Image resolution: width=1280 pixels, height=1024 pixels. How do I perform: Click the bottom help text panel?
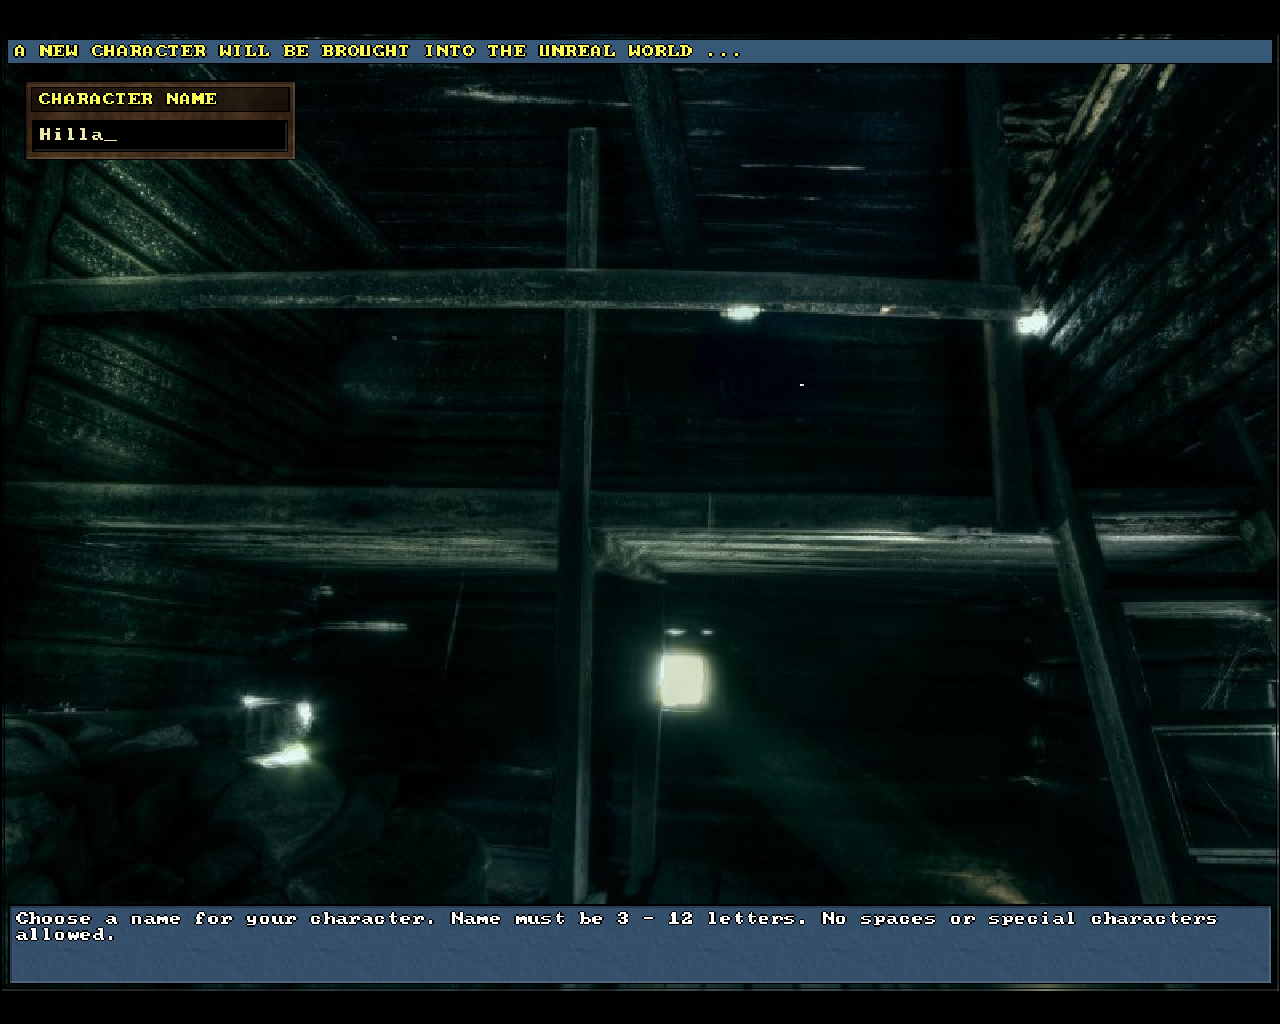pos(640,945)
